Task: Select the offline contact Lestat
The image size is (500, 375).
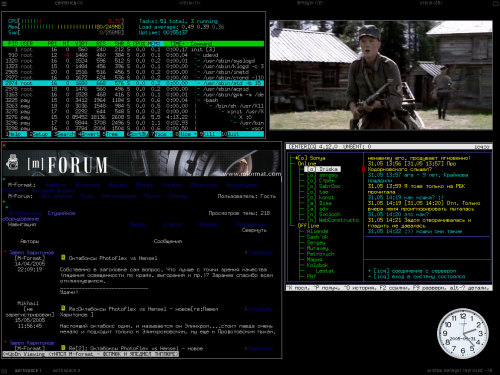Action: coord(325,271)
